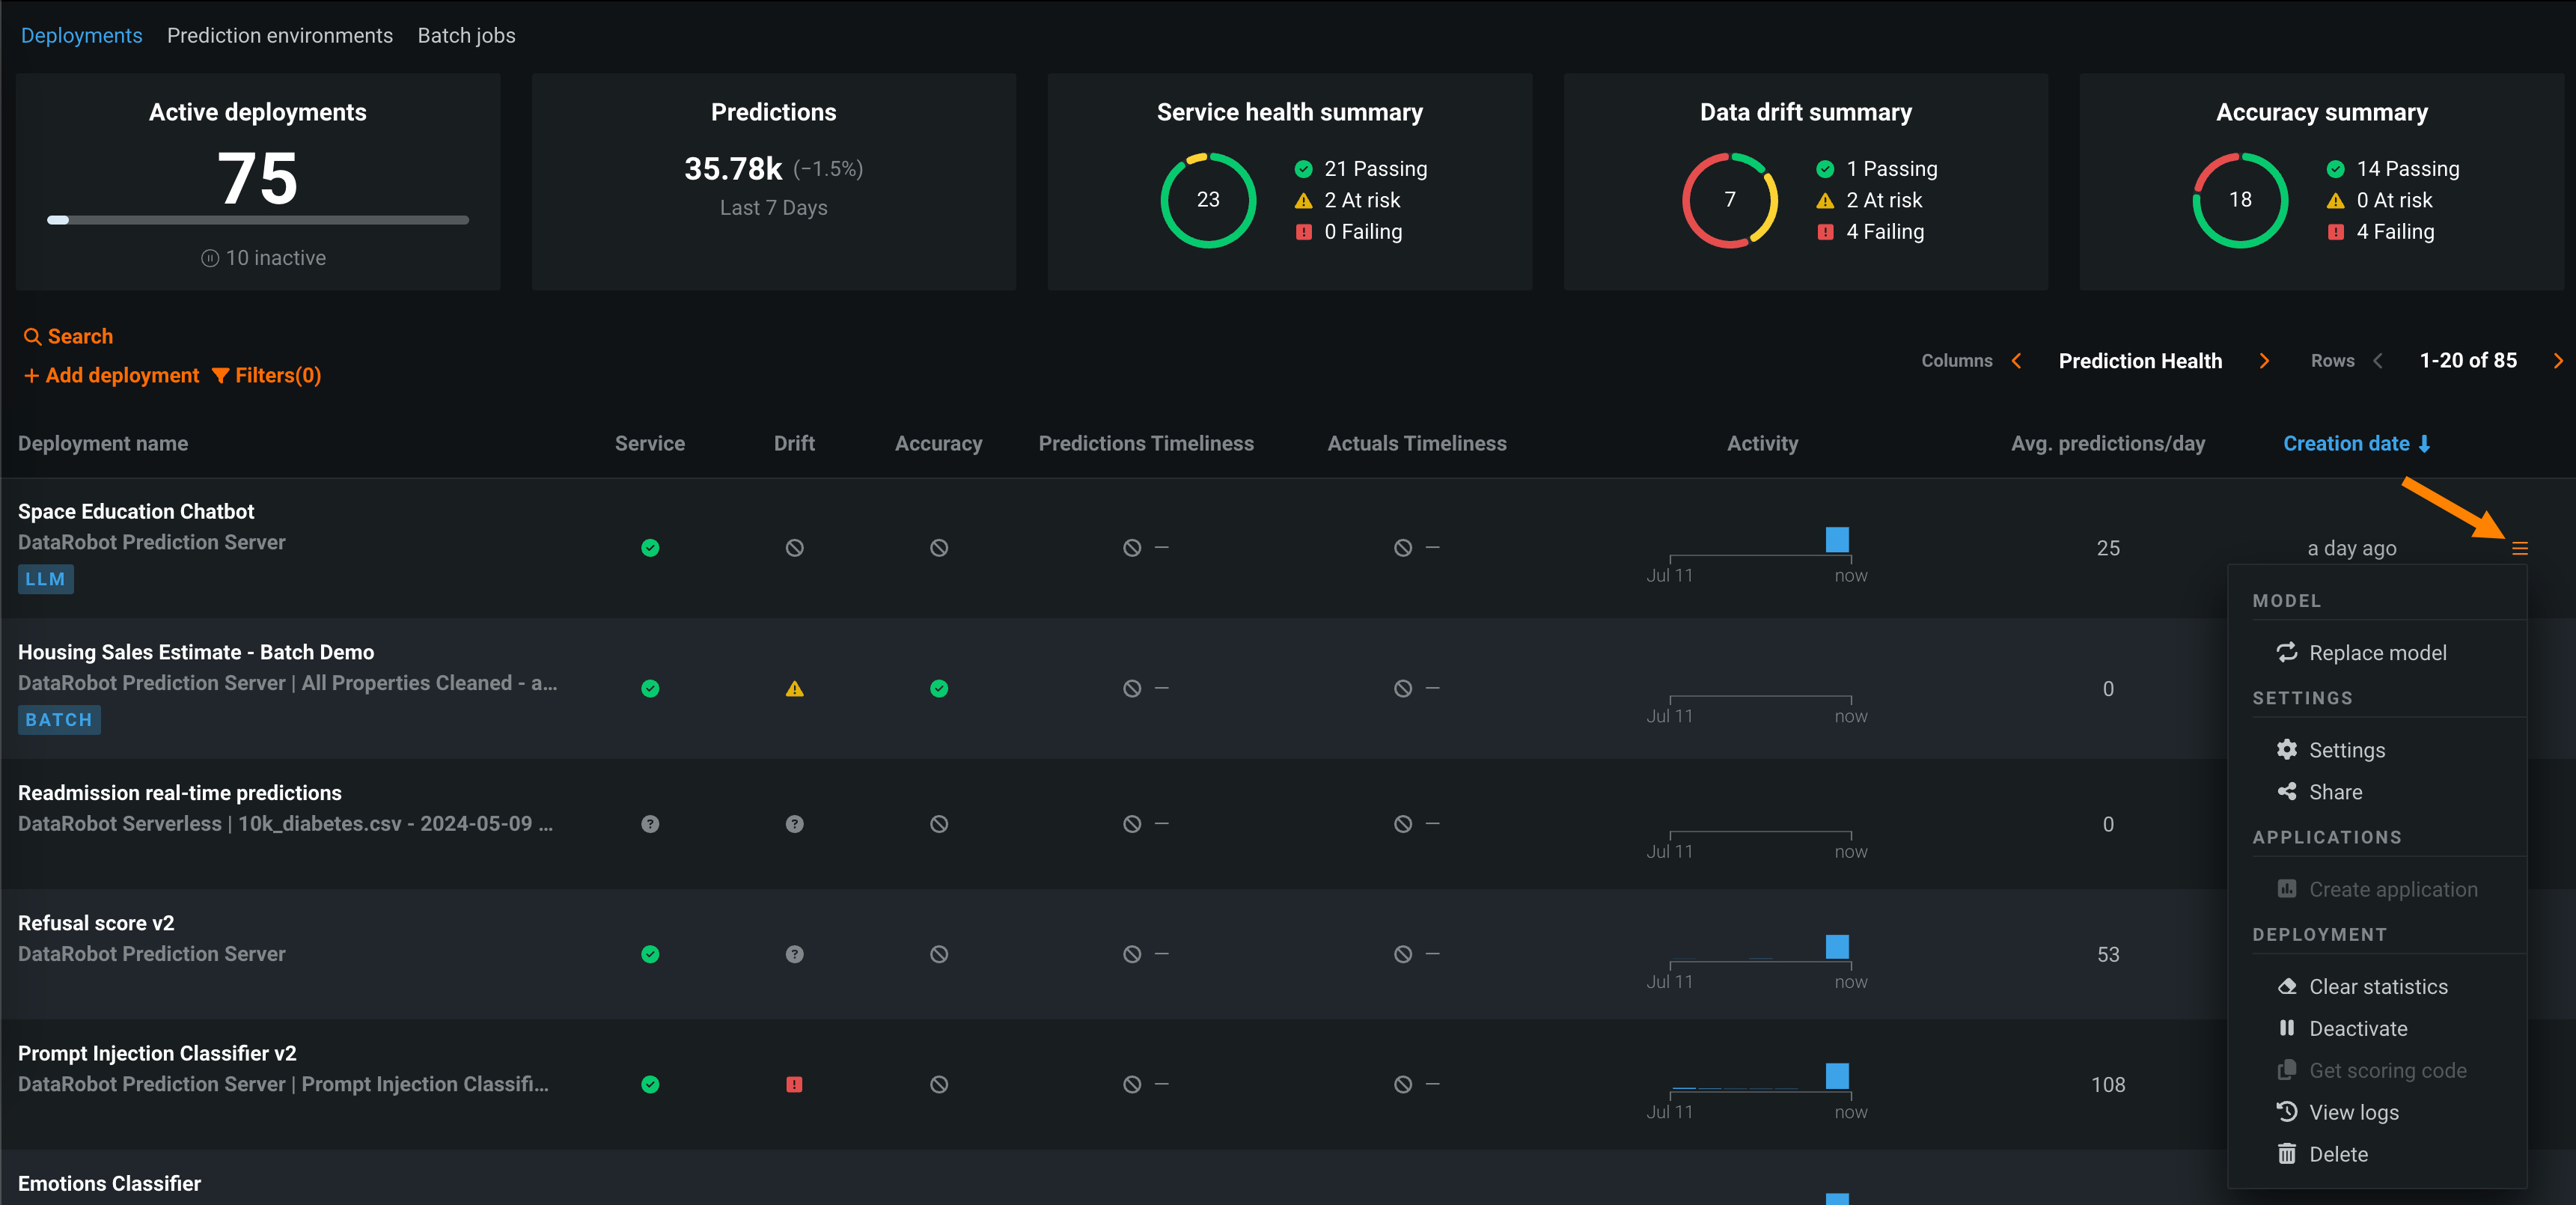Go to next columns view with right chevron
Screen dimensions: 2576x1205
tap(2264, 361)
